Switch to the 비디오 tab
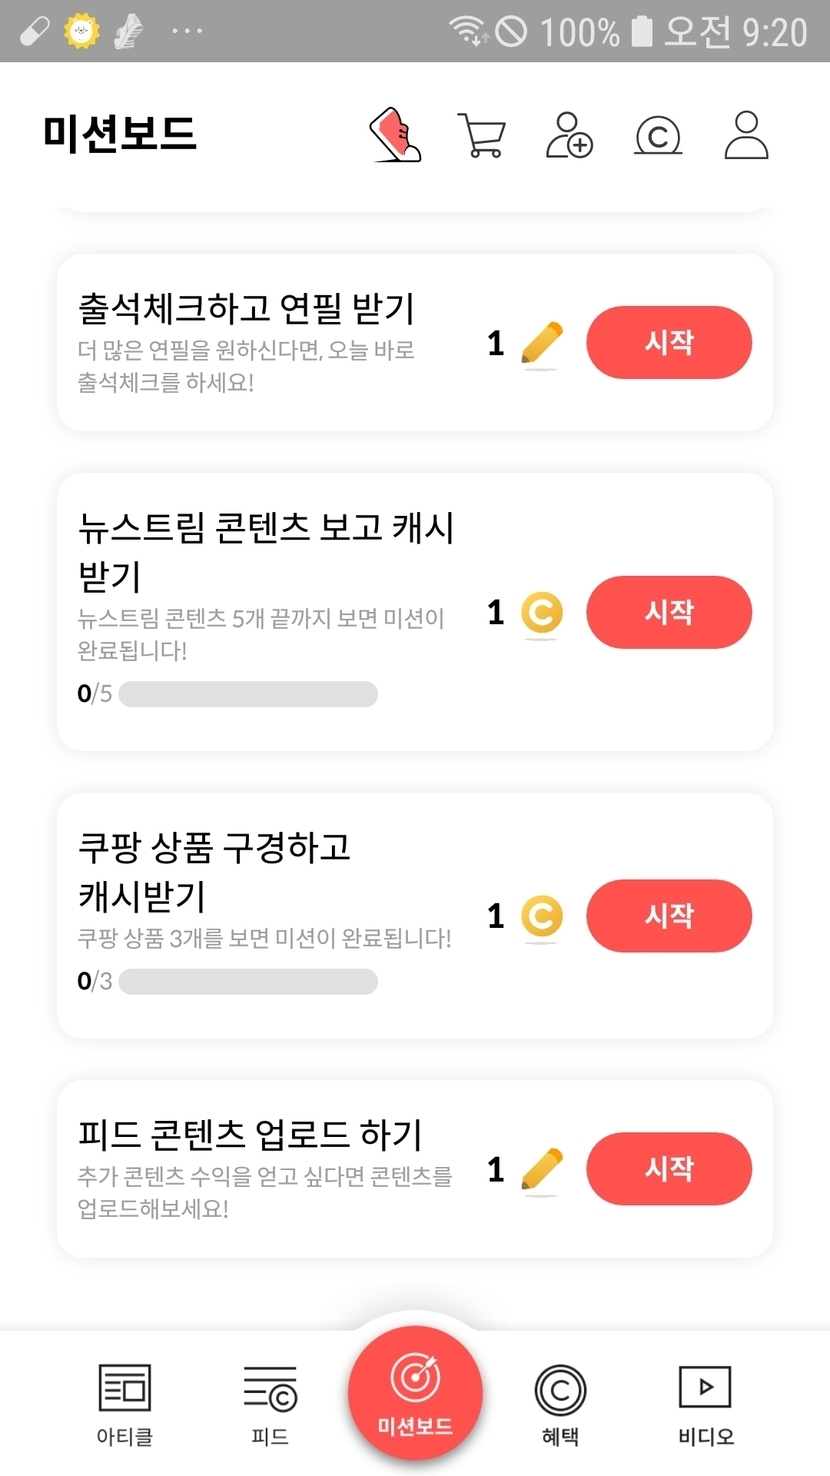This screenshot has width=830, height=1476. point(705,1405)
